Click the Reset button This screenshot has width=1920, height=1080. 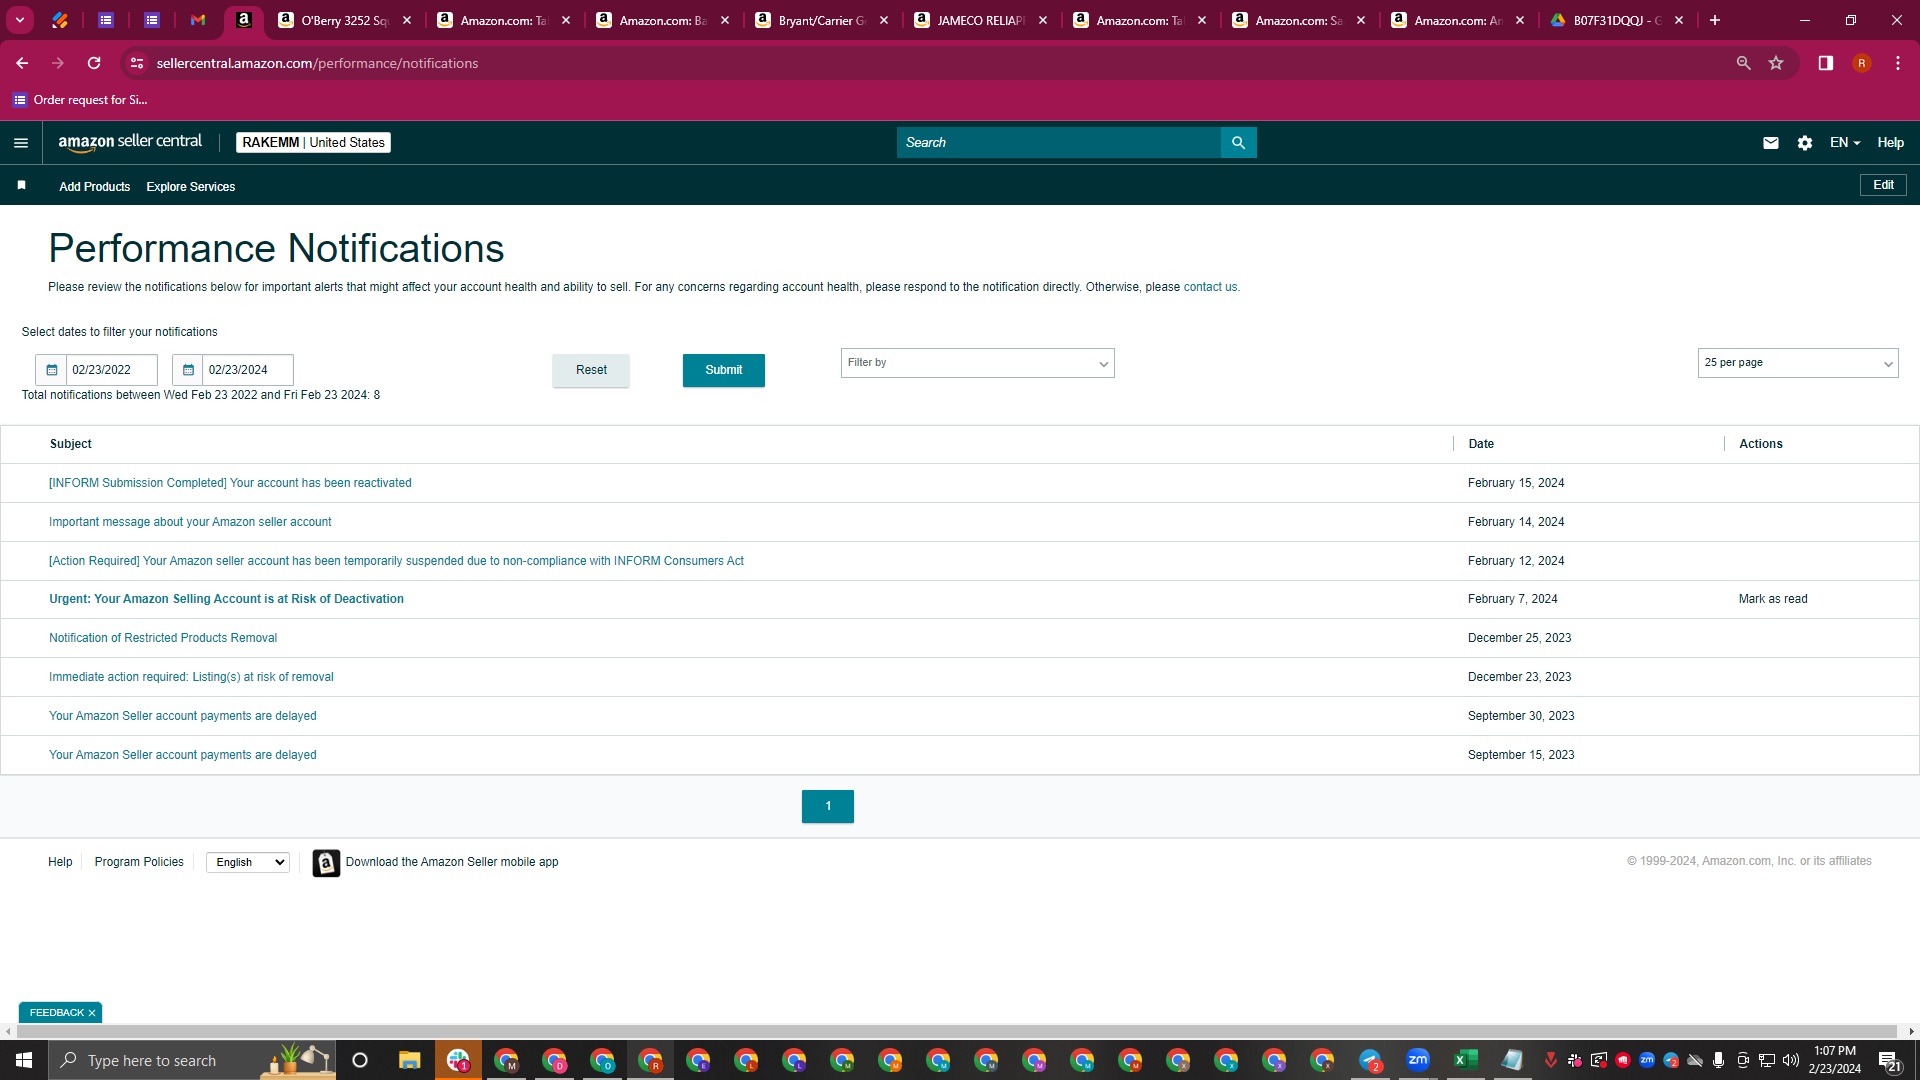[591, 370]
